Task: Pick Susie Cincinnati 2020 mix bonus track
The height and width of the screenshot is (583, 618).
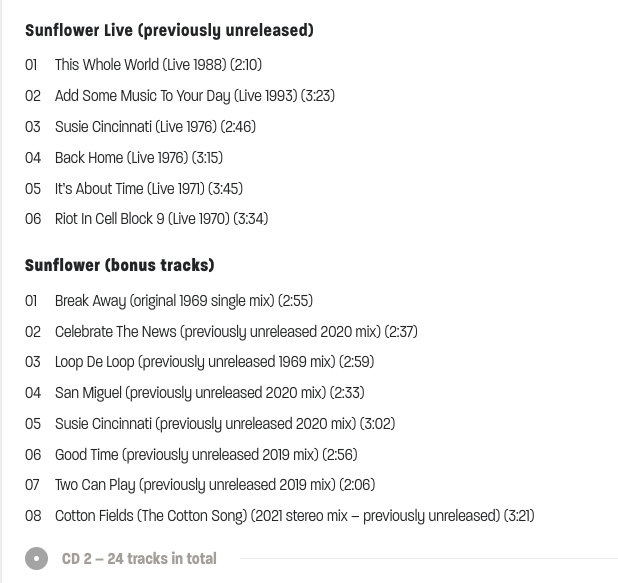Action: click(x=225, y=424)
